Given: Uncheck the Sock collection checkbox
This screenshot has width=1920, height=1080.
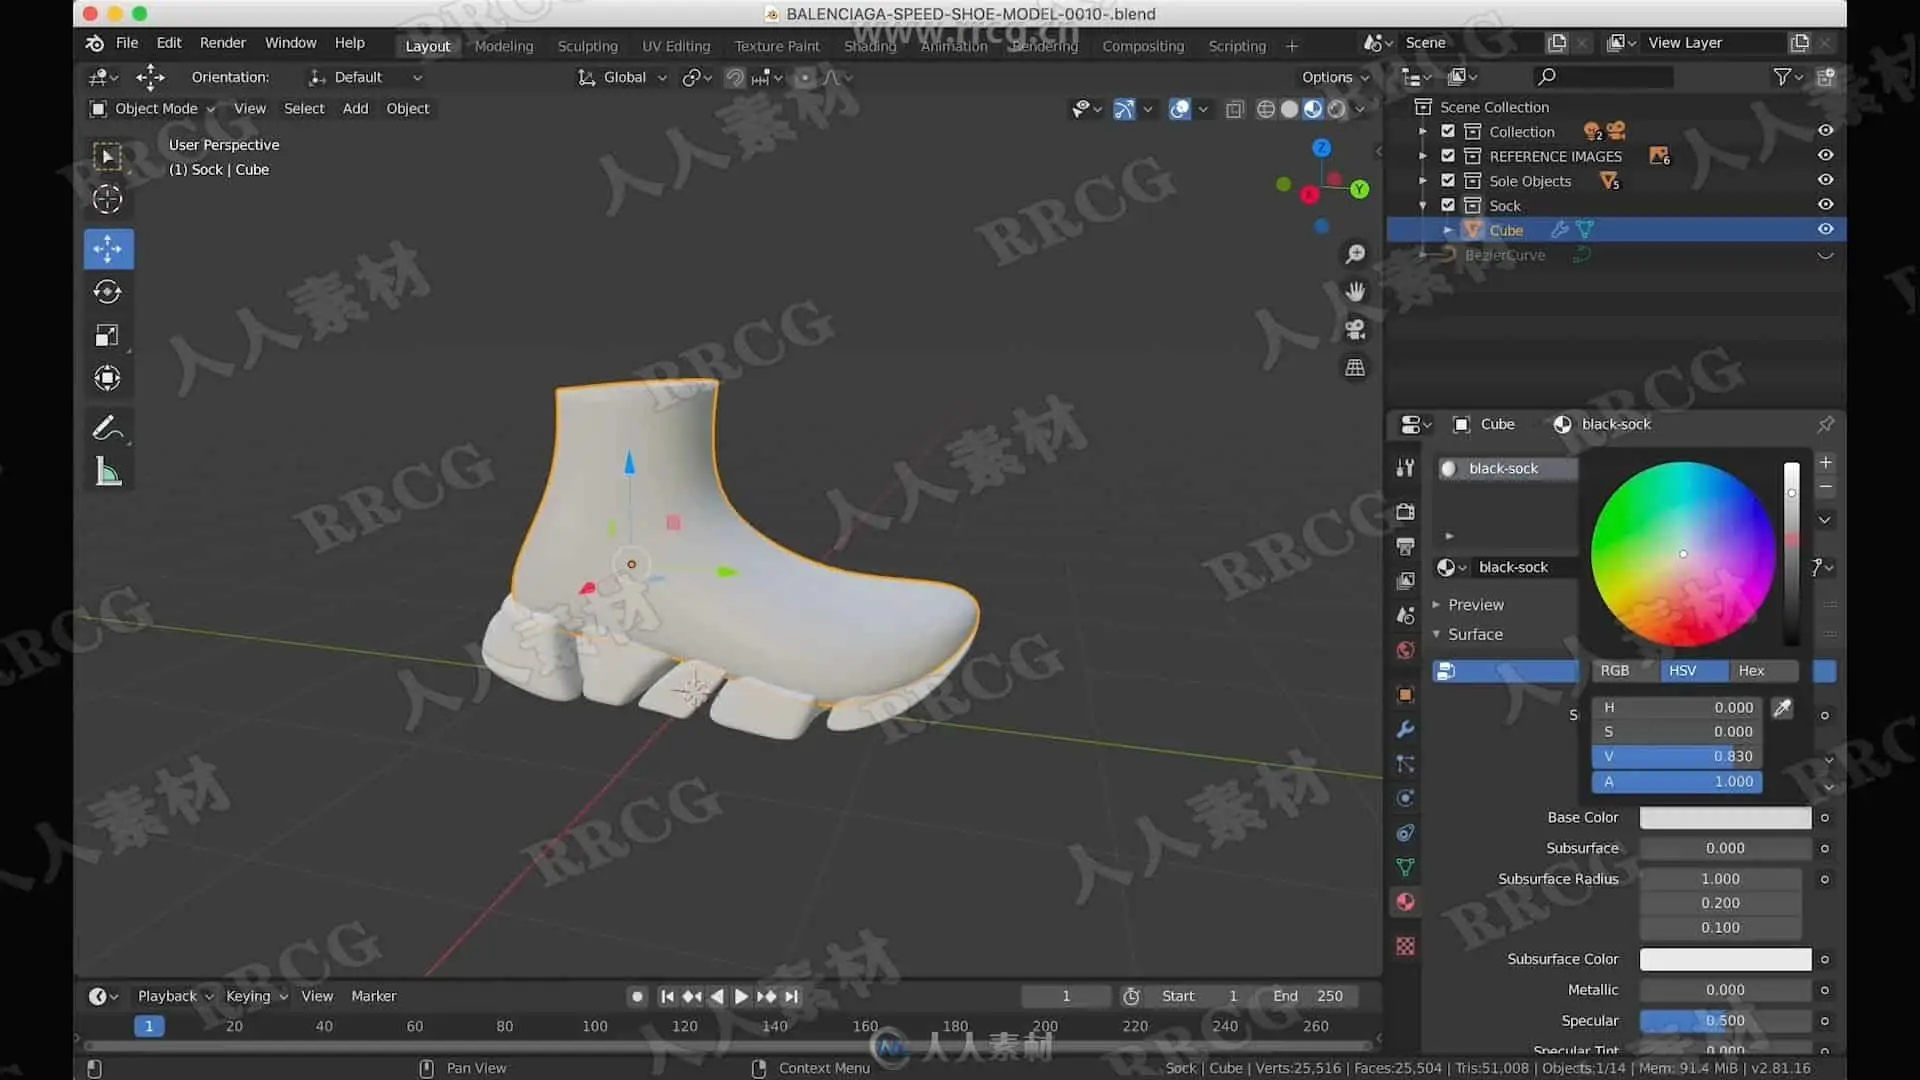Looking at the screenshot, I should tap(1447, 205).
